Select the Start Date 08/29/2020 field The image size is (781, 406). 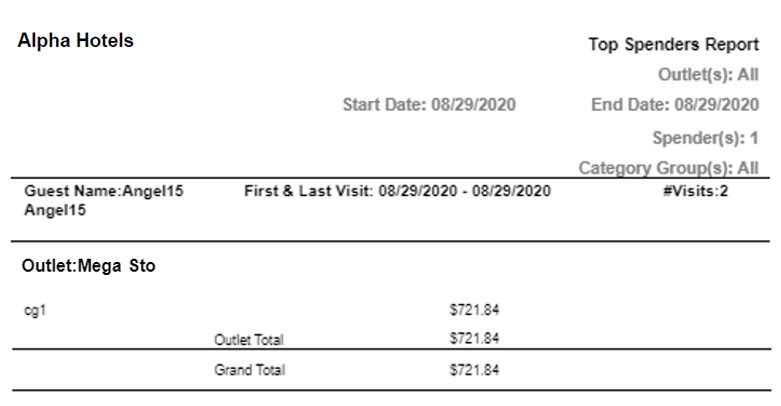429,104
